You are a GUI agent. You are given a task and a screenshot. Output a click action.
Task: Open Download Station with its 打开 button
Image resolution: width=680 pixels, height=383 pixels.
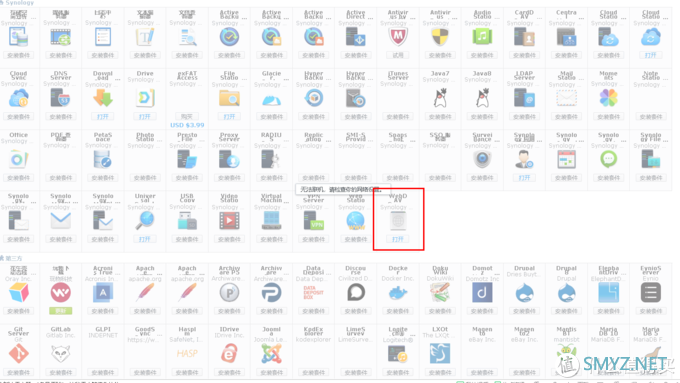[103, 117]
